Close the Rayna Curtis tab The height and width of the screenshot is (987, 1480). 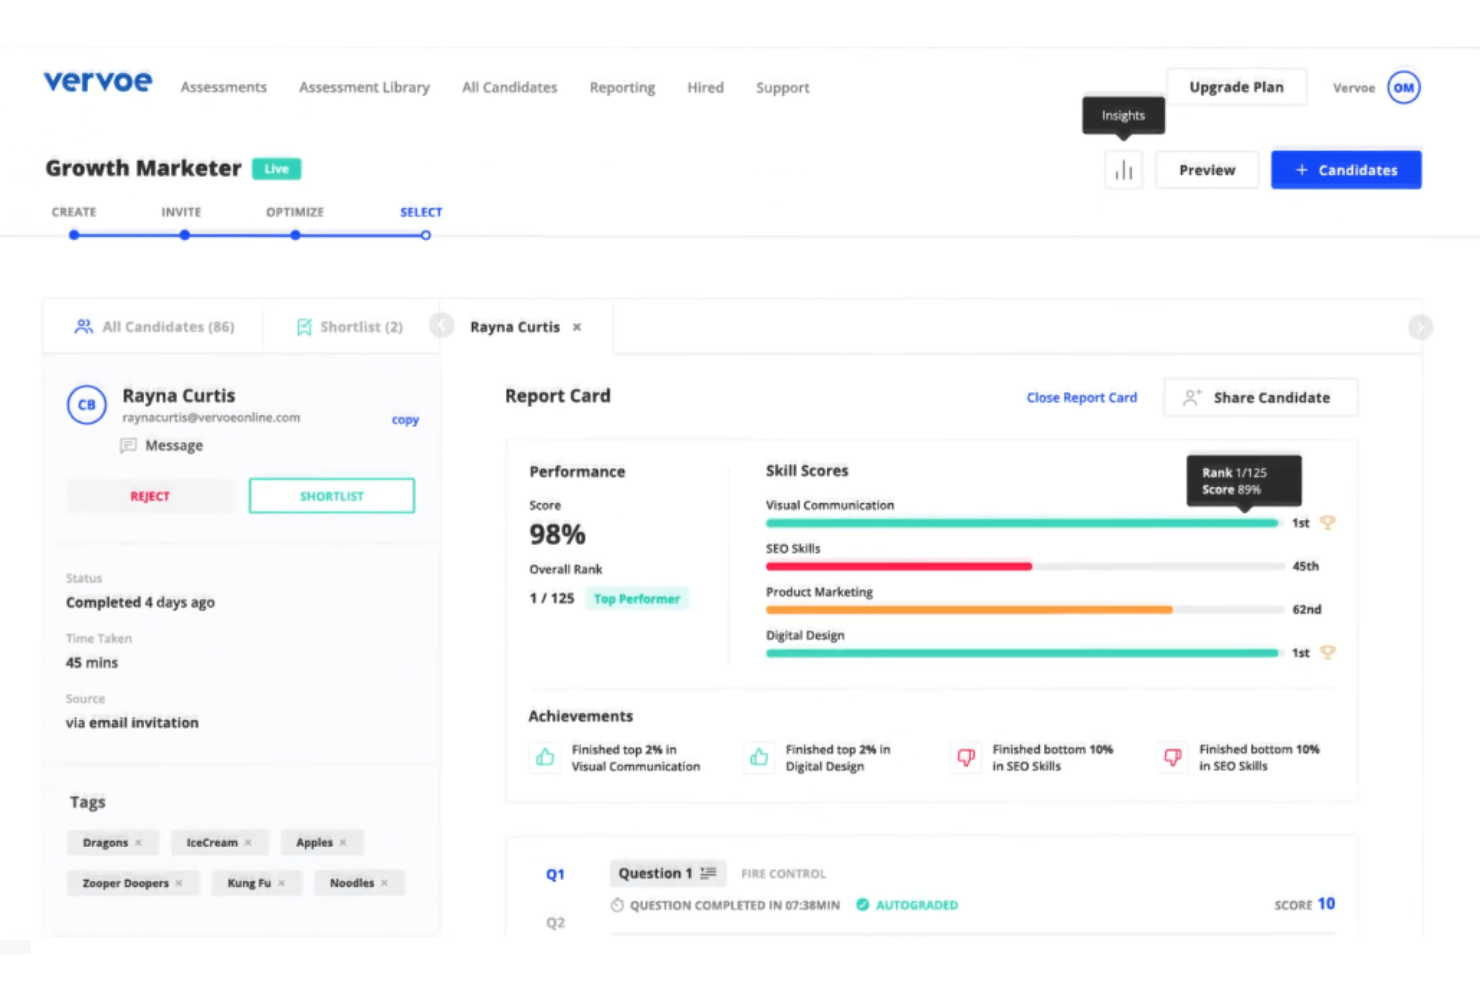[577, 327]
